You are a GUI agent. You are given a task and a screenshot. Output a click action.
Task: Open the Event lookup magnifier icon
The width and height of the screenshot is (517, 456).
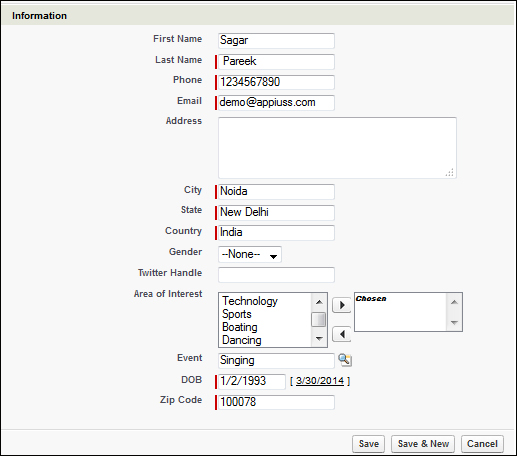tap(345, 360)
